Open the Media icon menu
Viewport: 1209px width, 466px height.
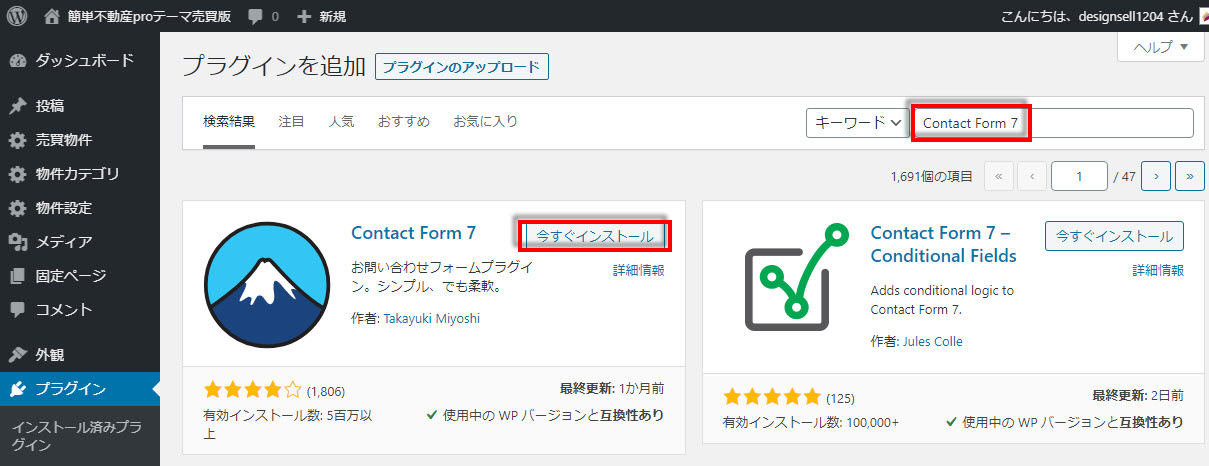(x=17, y=241)
